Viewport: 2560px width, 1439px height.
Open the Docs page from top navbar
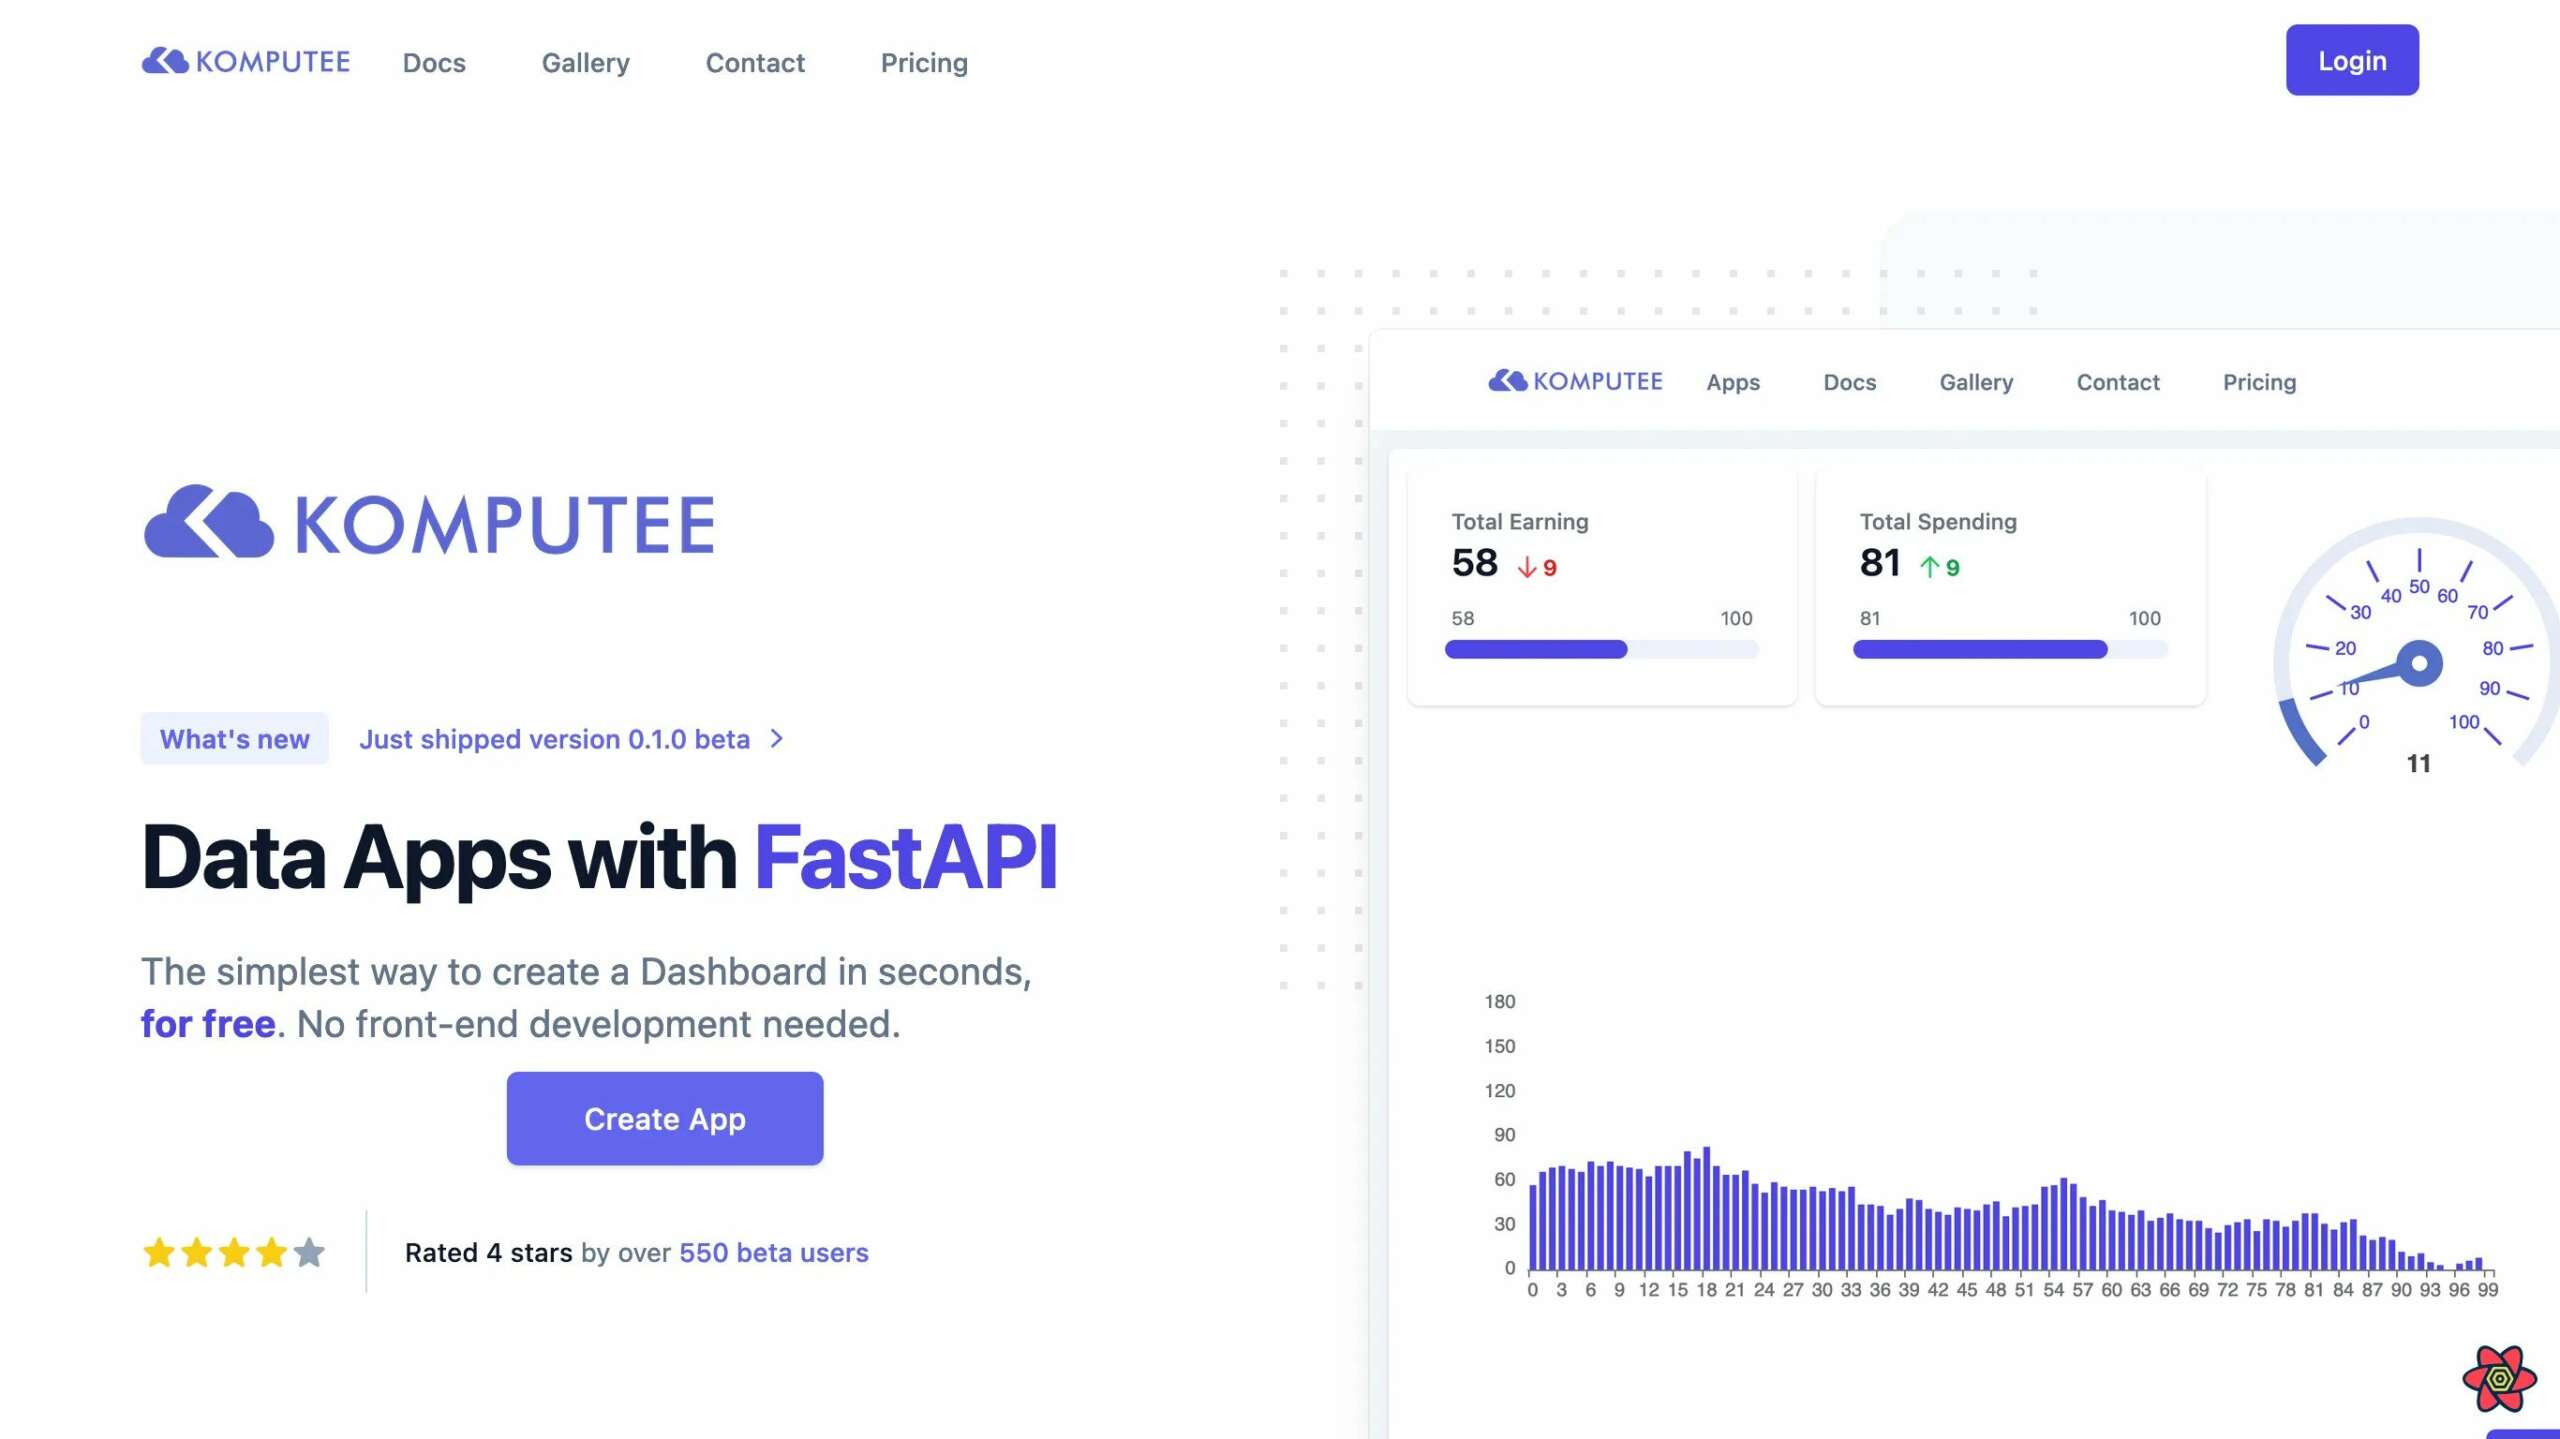point(434,63)
